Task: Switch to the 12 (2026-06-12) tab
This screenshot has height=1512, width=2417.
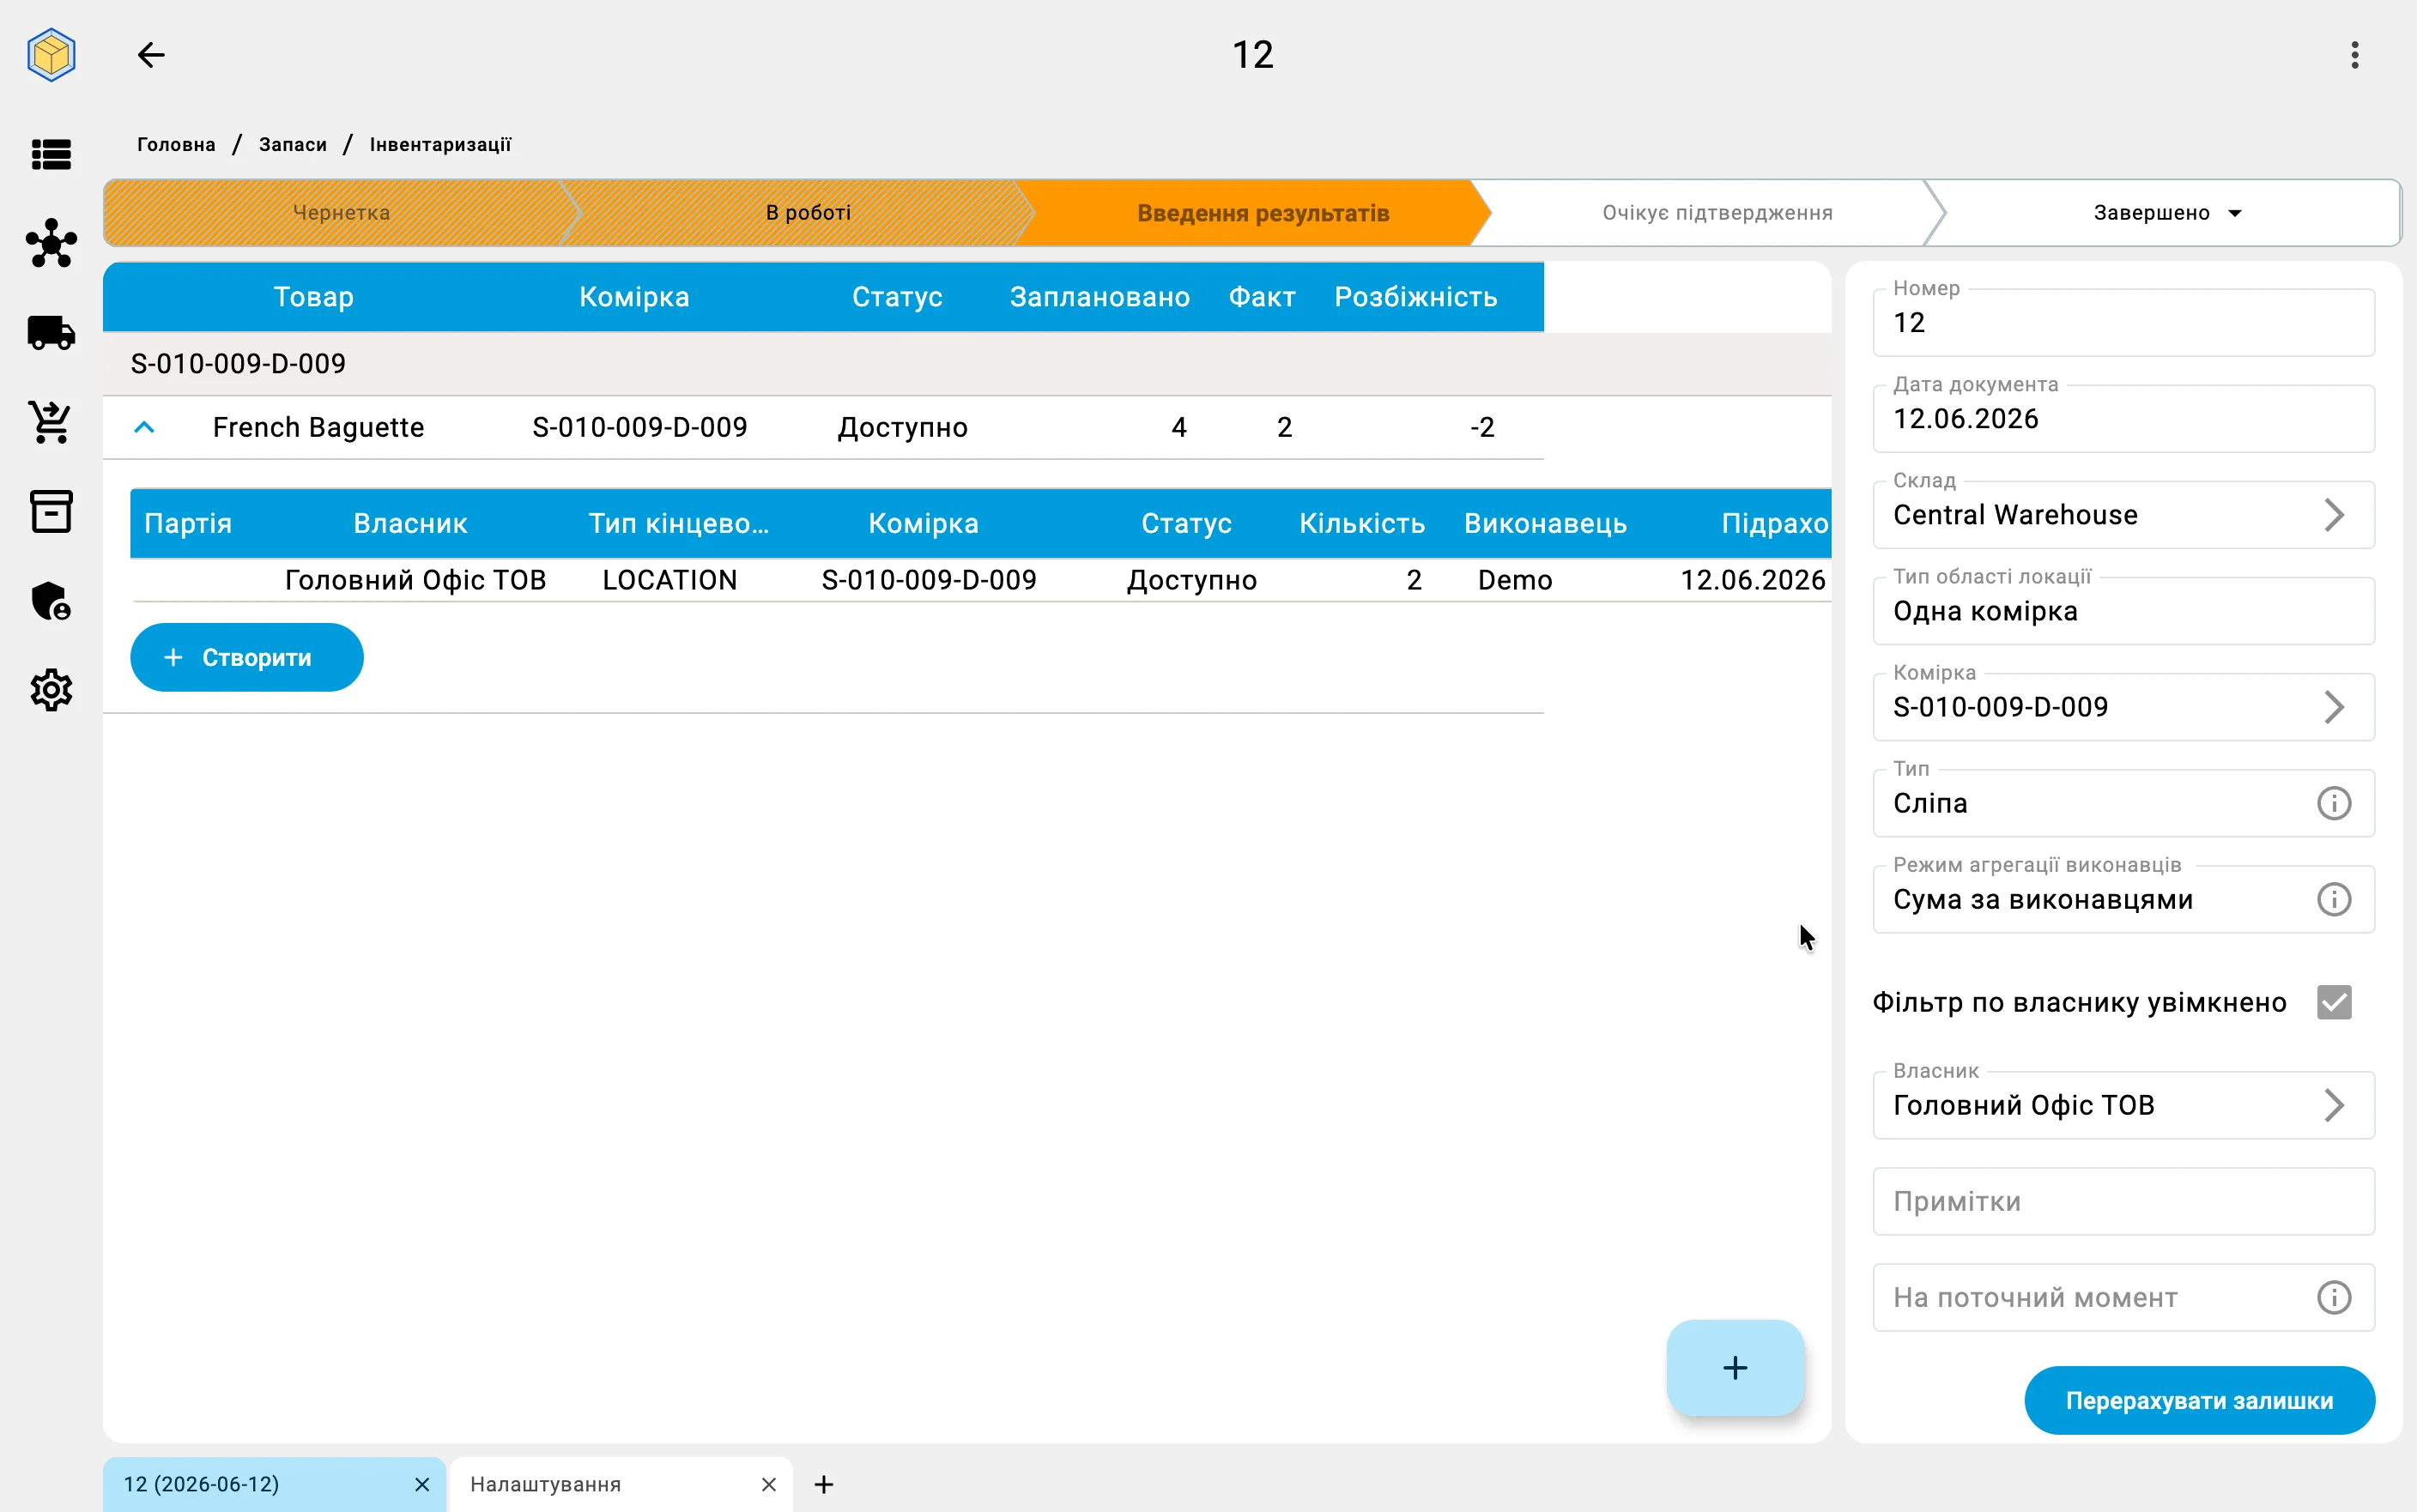Action: click(x=274, y=1484)
